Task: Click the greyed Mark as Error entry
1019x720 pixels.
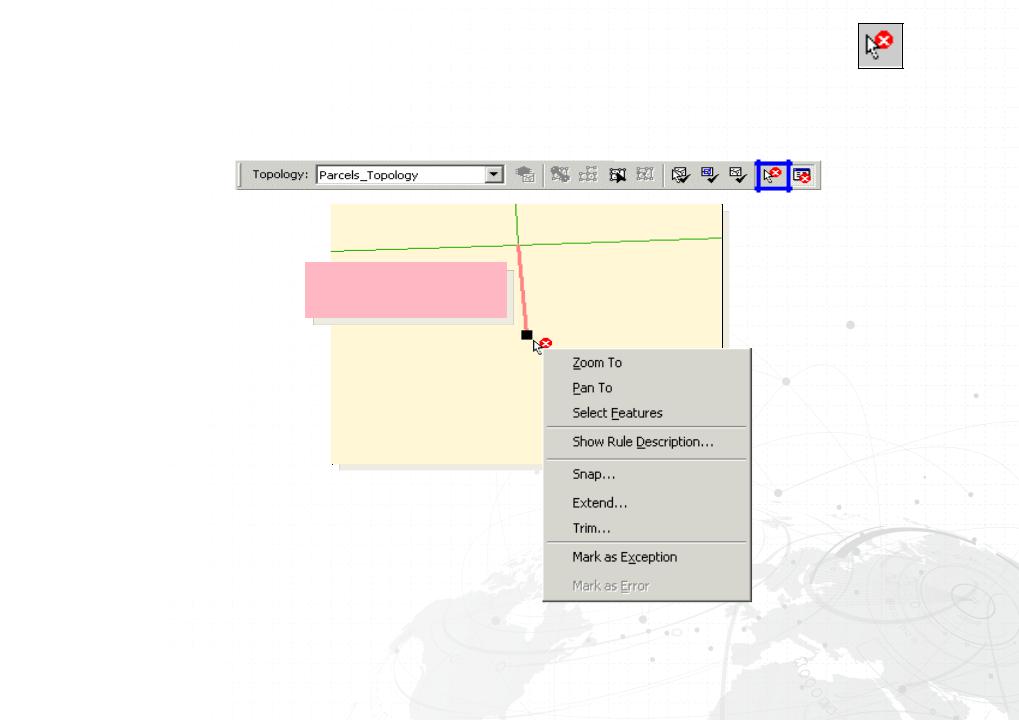Action: pyautogui.click(x=611, y=586)
